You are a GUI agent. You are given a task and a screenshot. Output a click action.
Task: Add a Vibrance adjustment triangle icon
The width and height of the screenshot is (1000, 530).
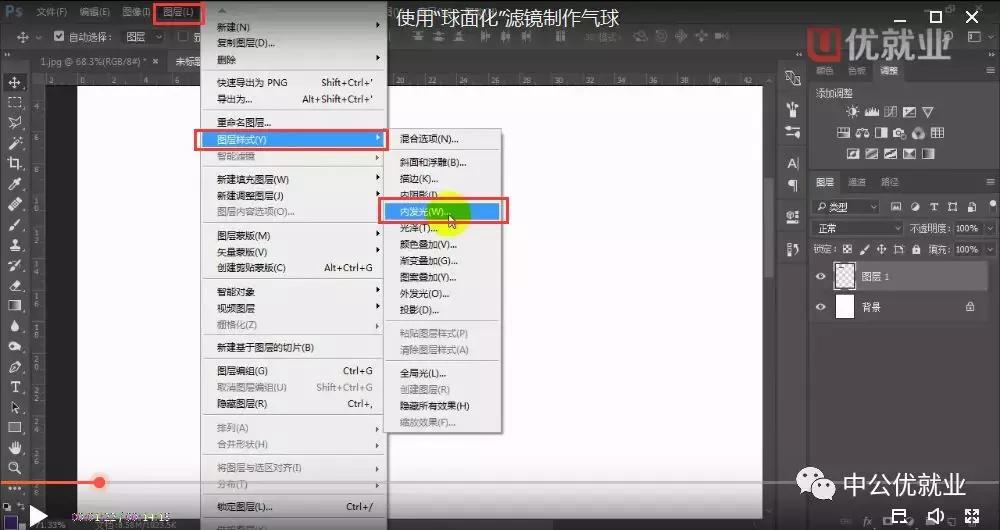[x=928, y=112]
